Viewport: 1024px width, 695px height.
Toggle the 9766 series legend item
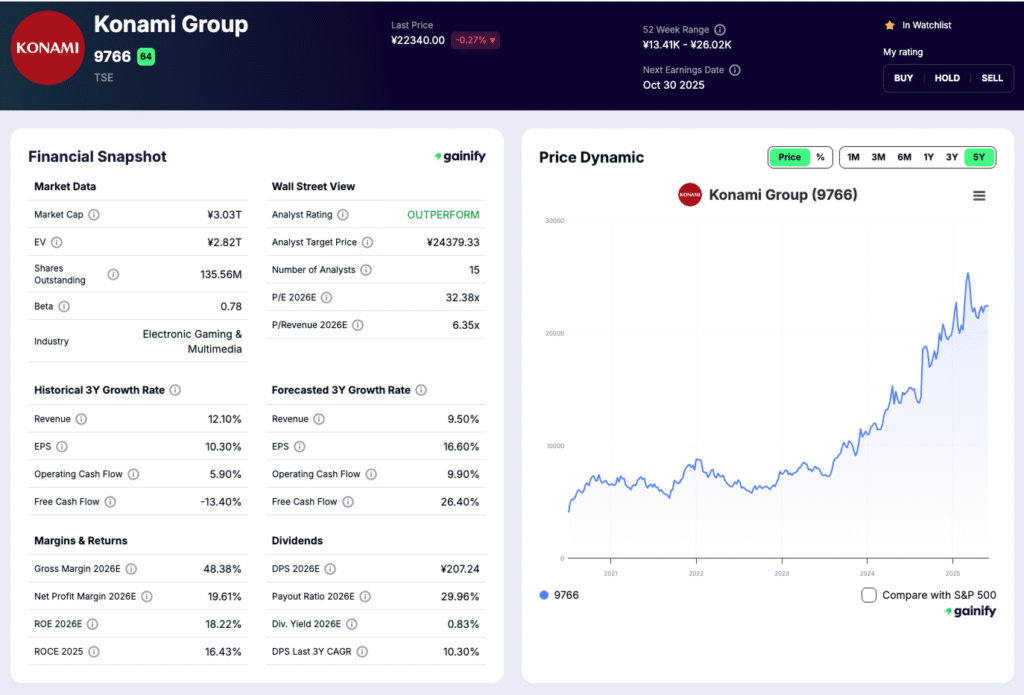(x=558, y=595)
